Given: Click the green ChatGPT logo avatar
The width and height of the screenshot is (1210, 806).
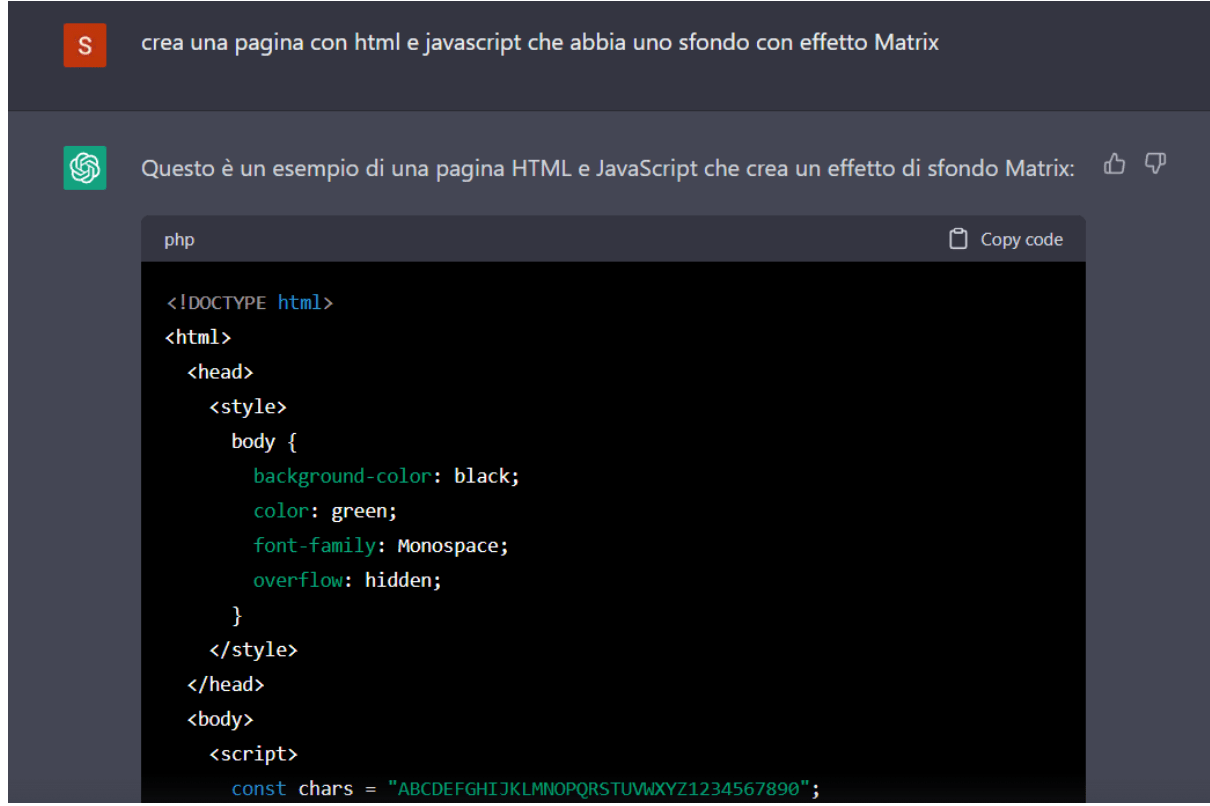Looking at the screenshot, I should [x=85, y=167].
